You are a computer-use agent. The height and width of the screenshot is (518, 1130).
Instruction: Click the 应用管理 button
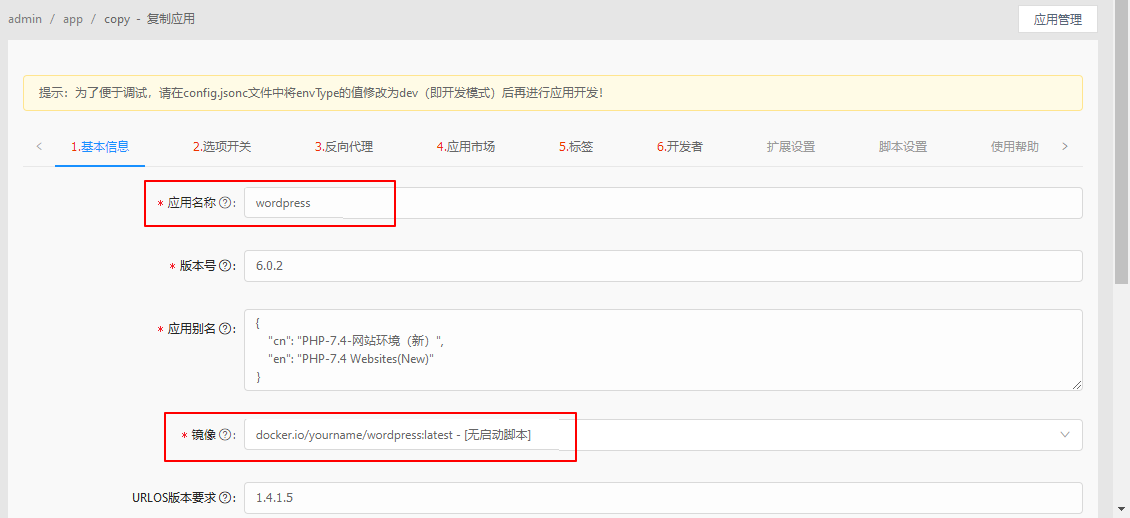1057,19
